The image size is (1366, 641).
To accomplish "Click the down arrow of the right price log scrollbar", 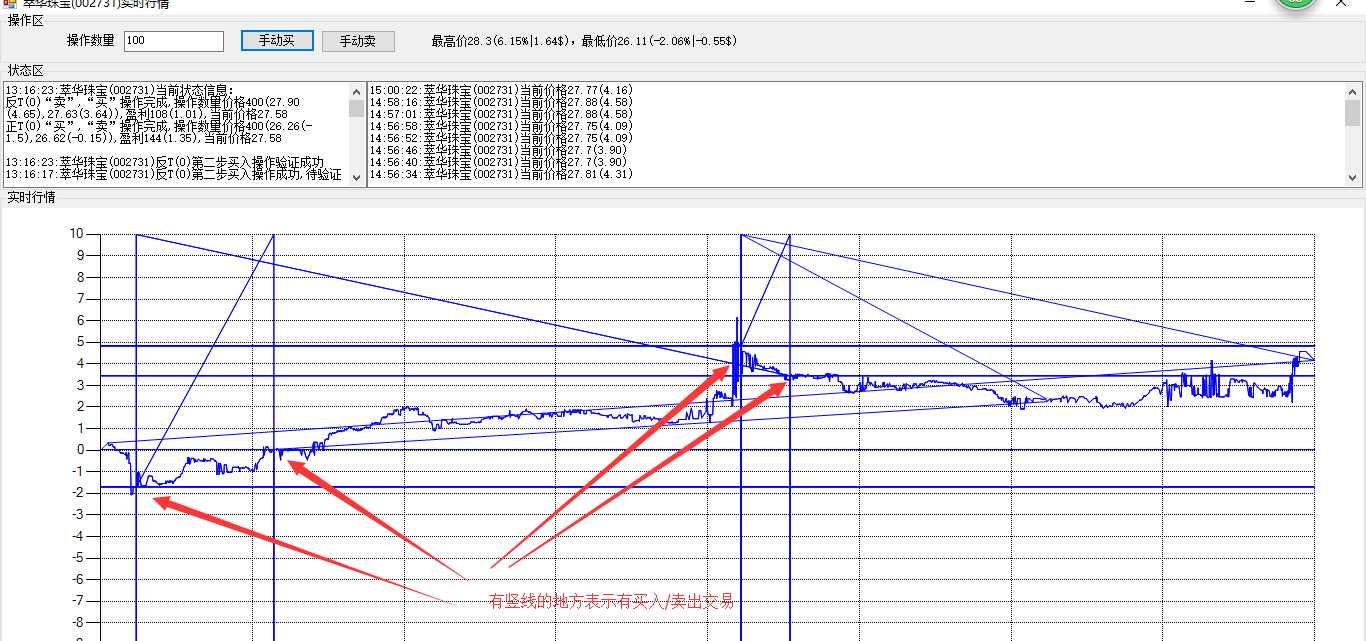I will coord(1353,177).
